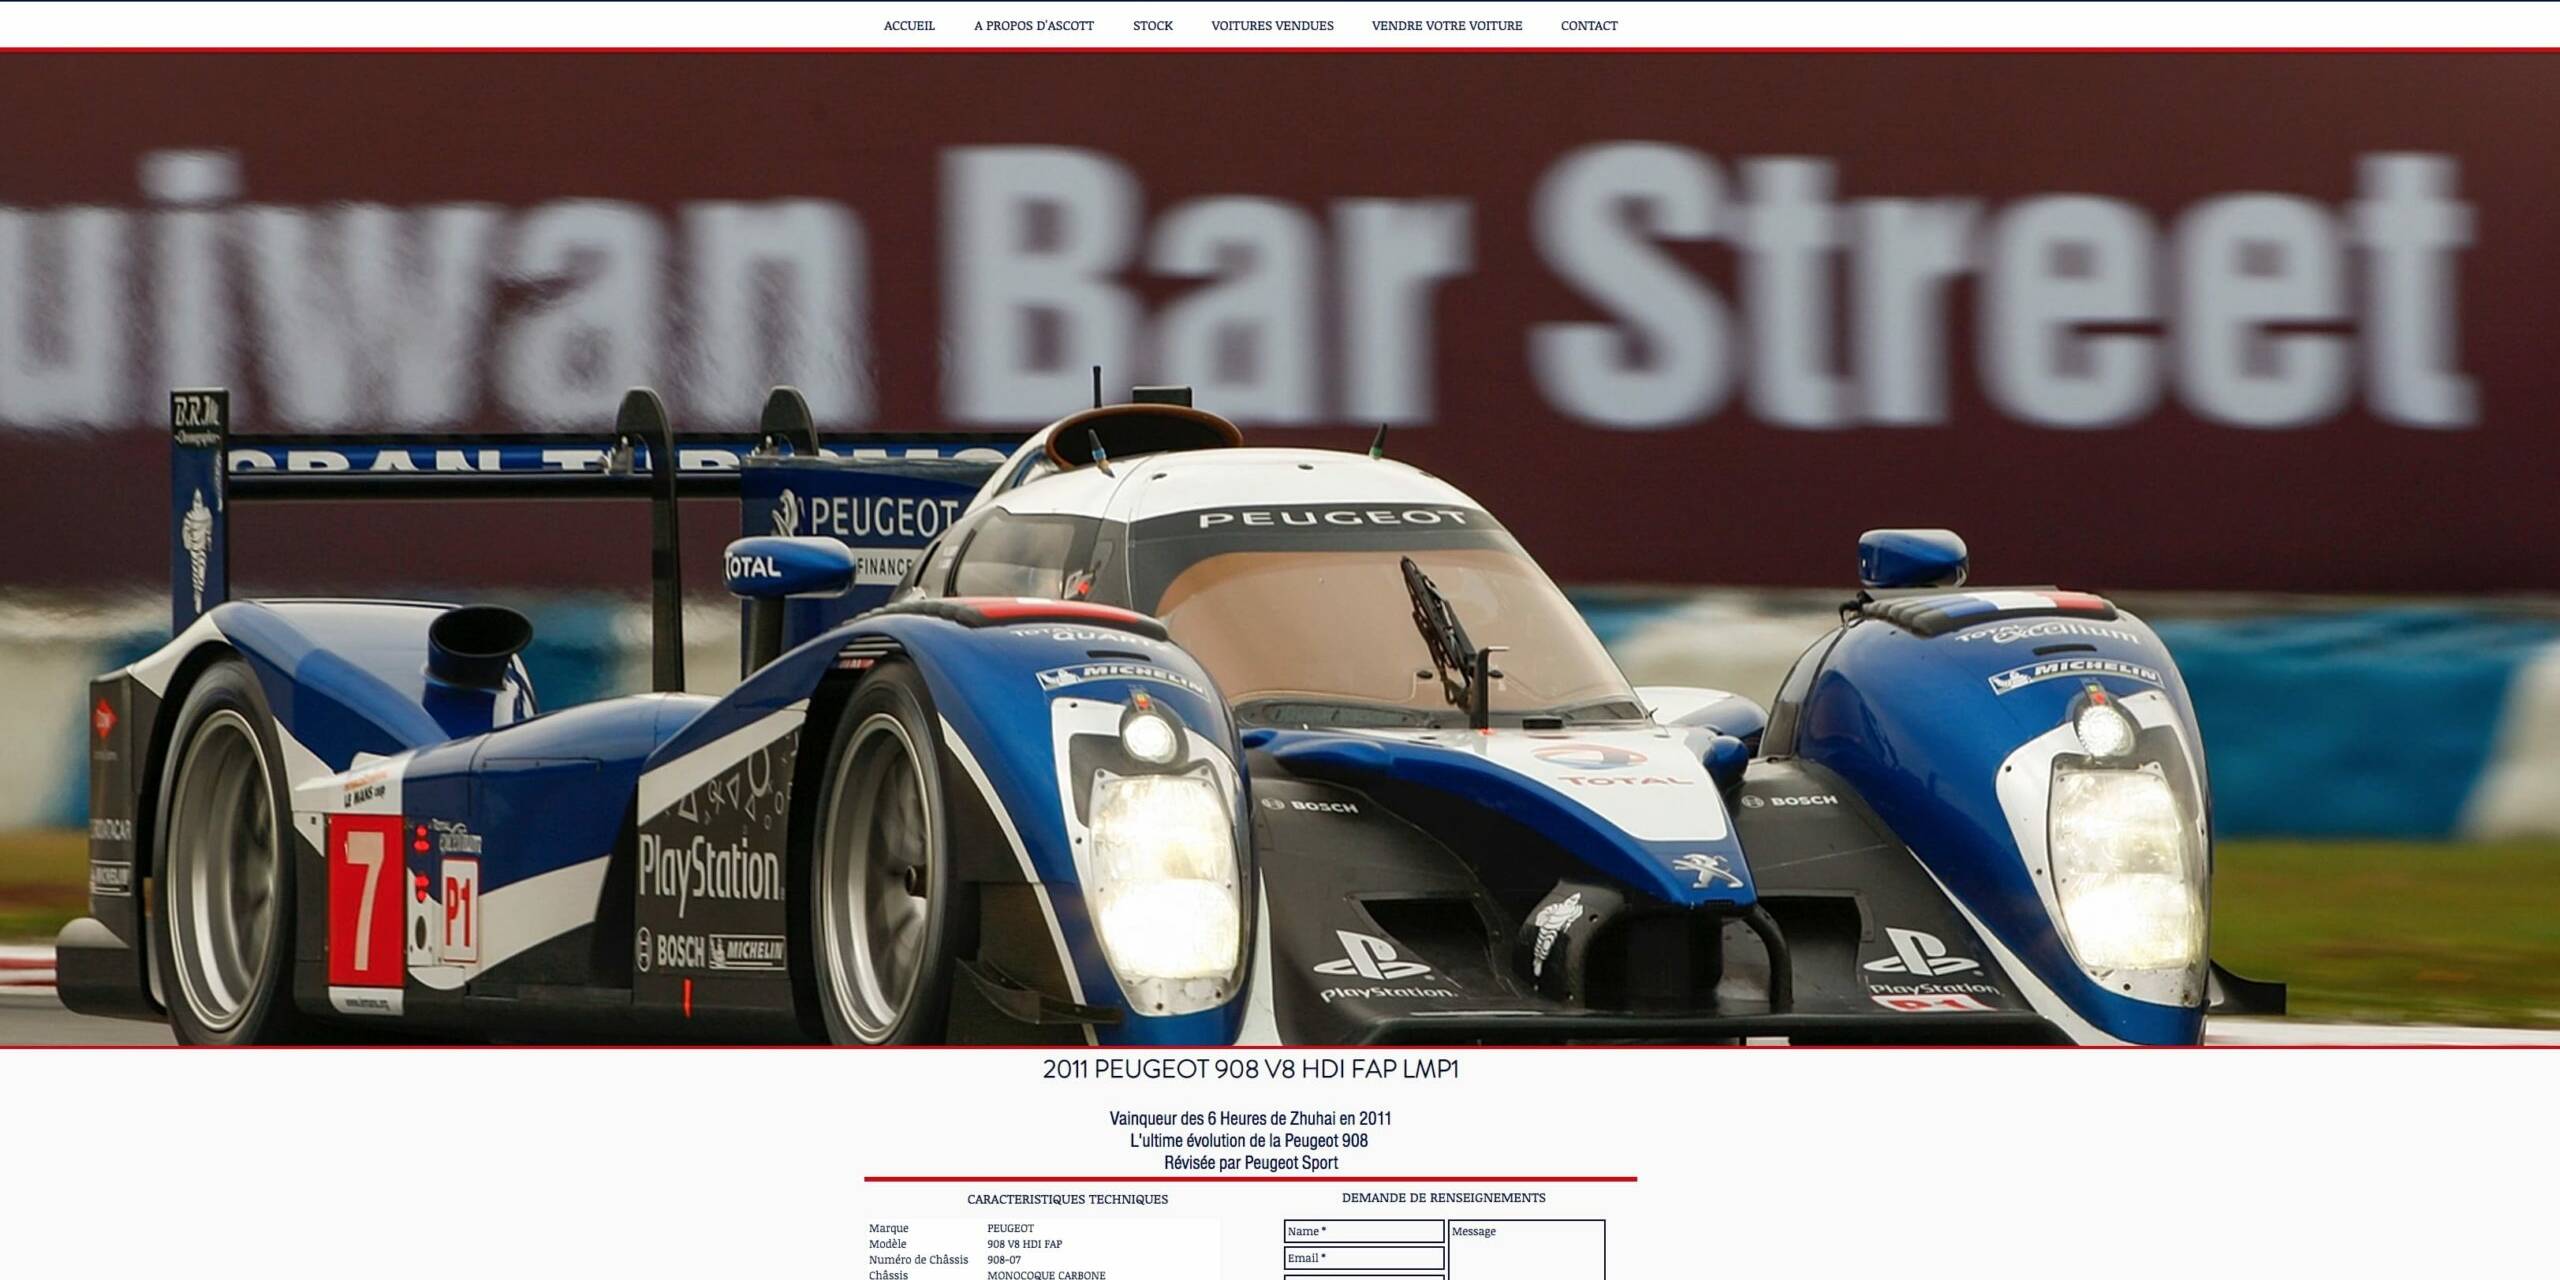The image size is (2560, 1280).
Task: Click the DEMANDE DE RENSEIGNEMENTS heading
Action: 1443,1197
